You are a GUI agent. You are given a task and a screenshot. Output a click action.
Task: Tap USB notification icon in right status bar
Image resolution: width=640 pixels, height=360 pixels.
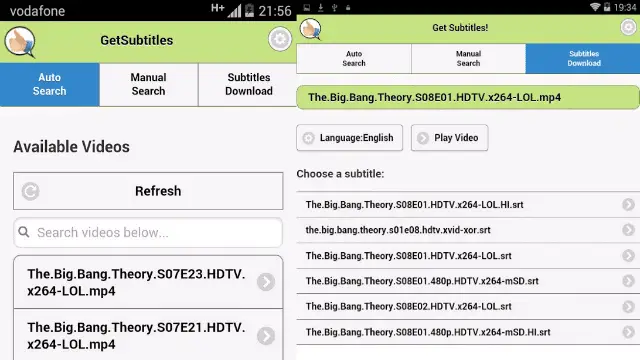pyautogui.click(x=334, y=7)
